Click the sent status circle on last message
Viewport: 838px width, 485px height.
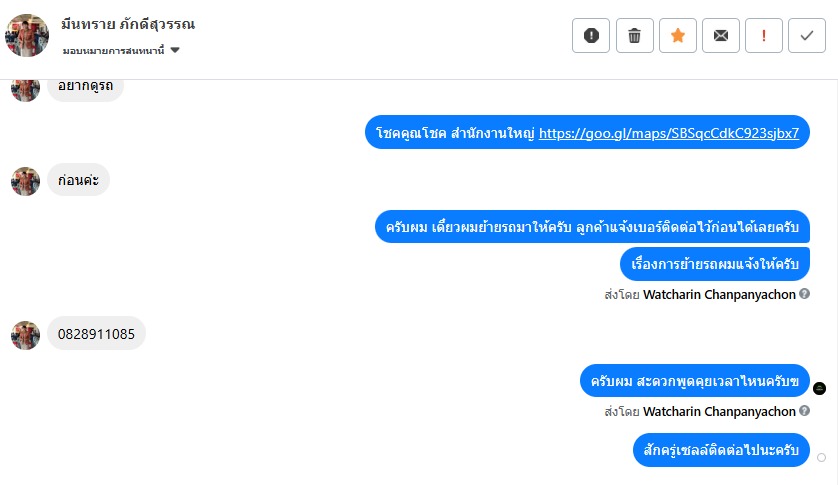click(821, 457)
